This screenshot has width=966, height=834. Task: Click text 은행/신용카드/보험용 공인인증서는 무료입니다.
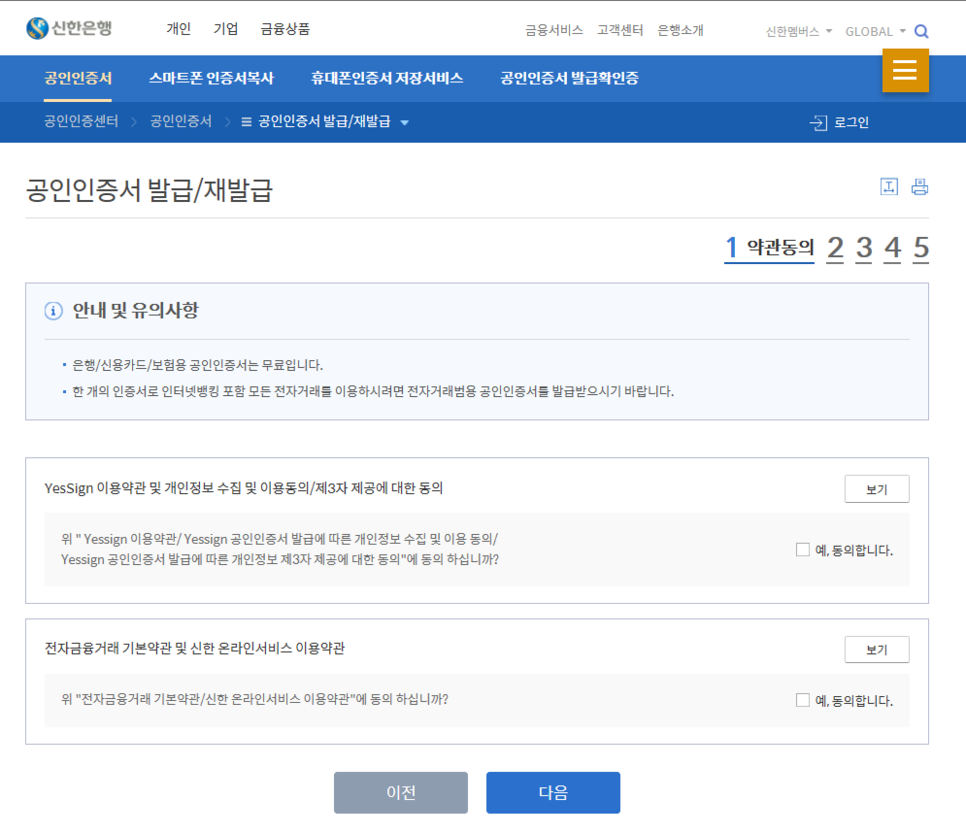(x=198, y=365)
